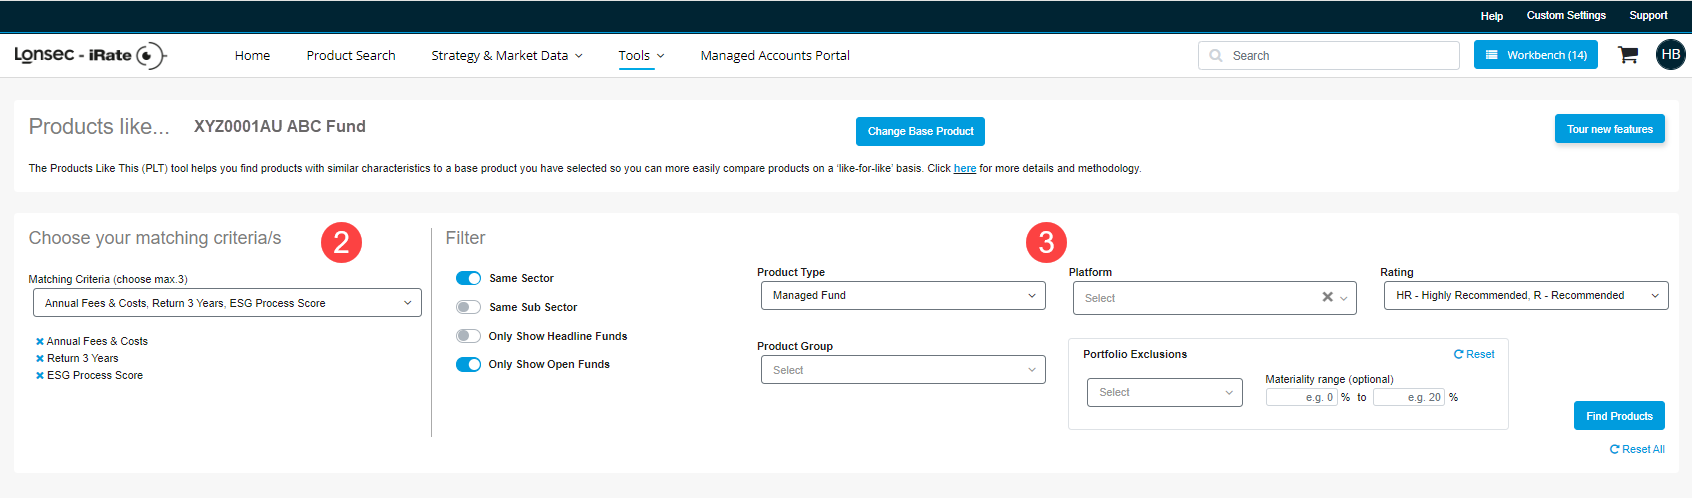This screenshot has width=1692, height=498.
Task: Click the XYZ0001AU ABC Fund title
Action: [x=280, y=126]
